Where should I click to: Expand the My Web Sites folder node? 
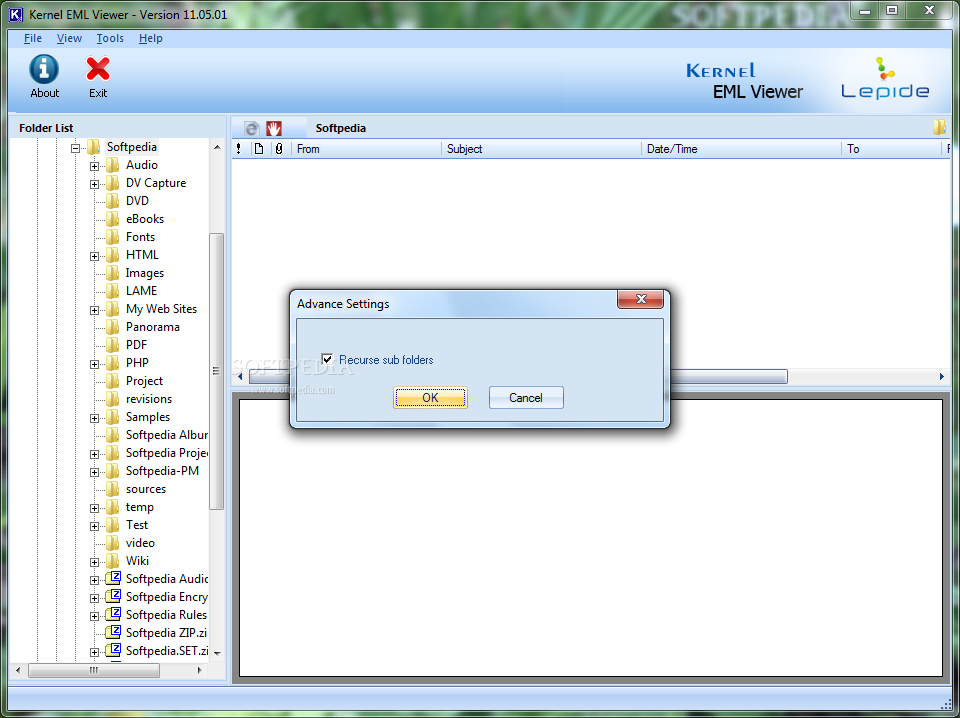94,310
